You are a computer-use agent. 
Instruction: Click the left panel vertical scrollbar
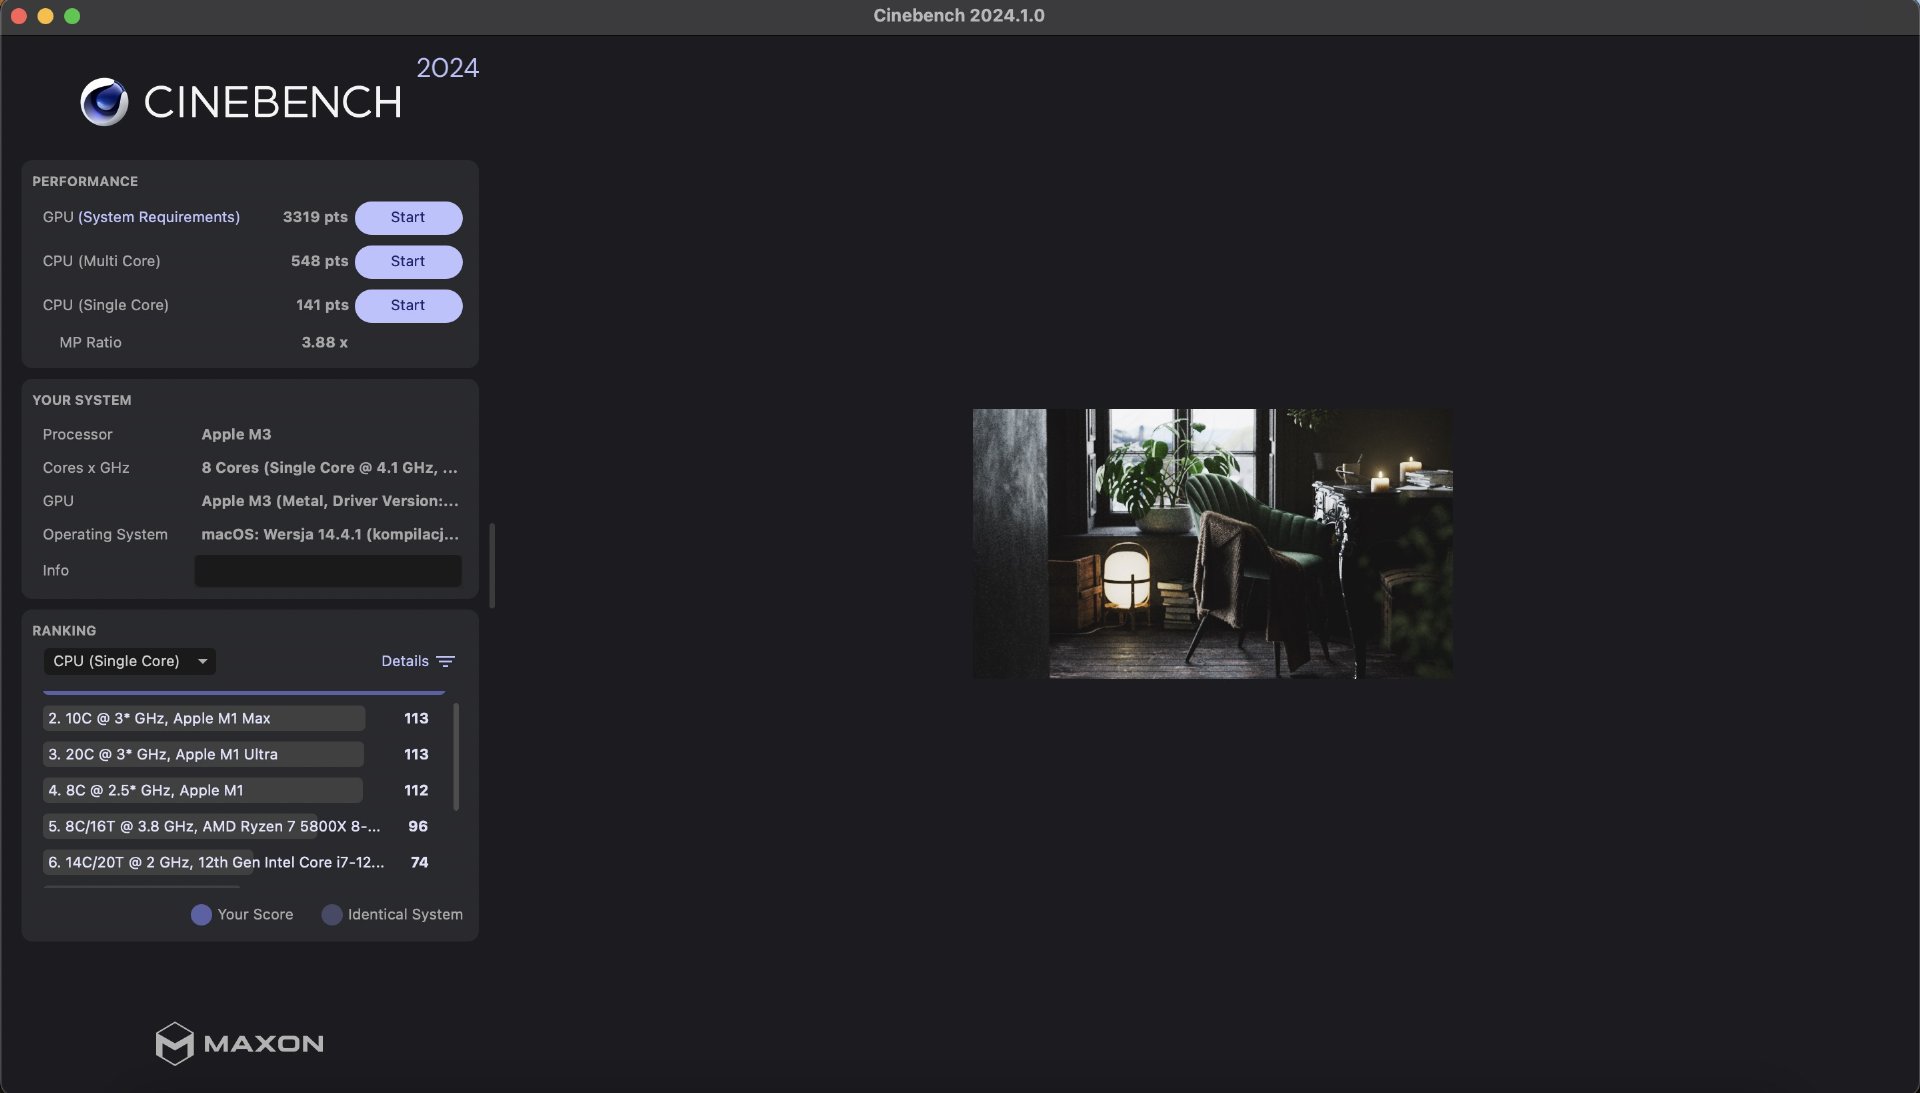pos(492,565)
